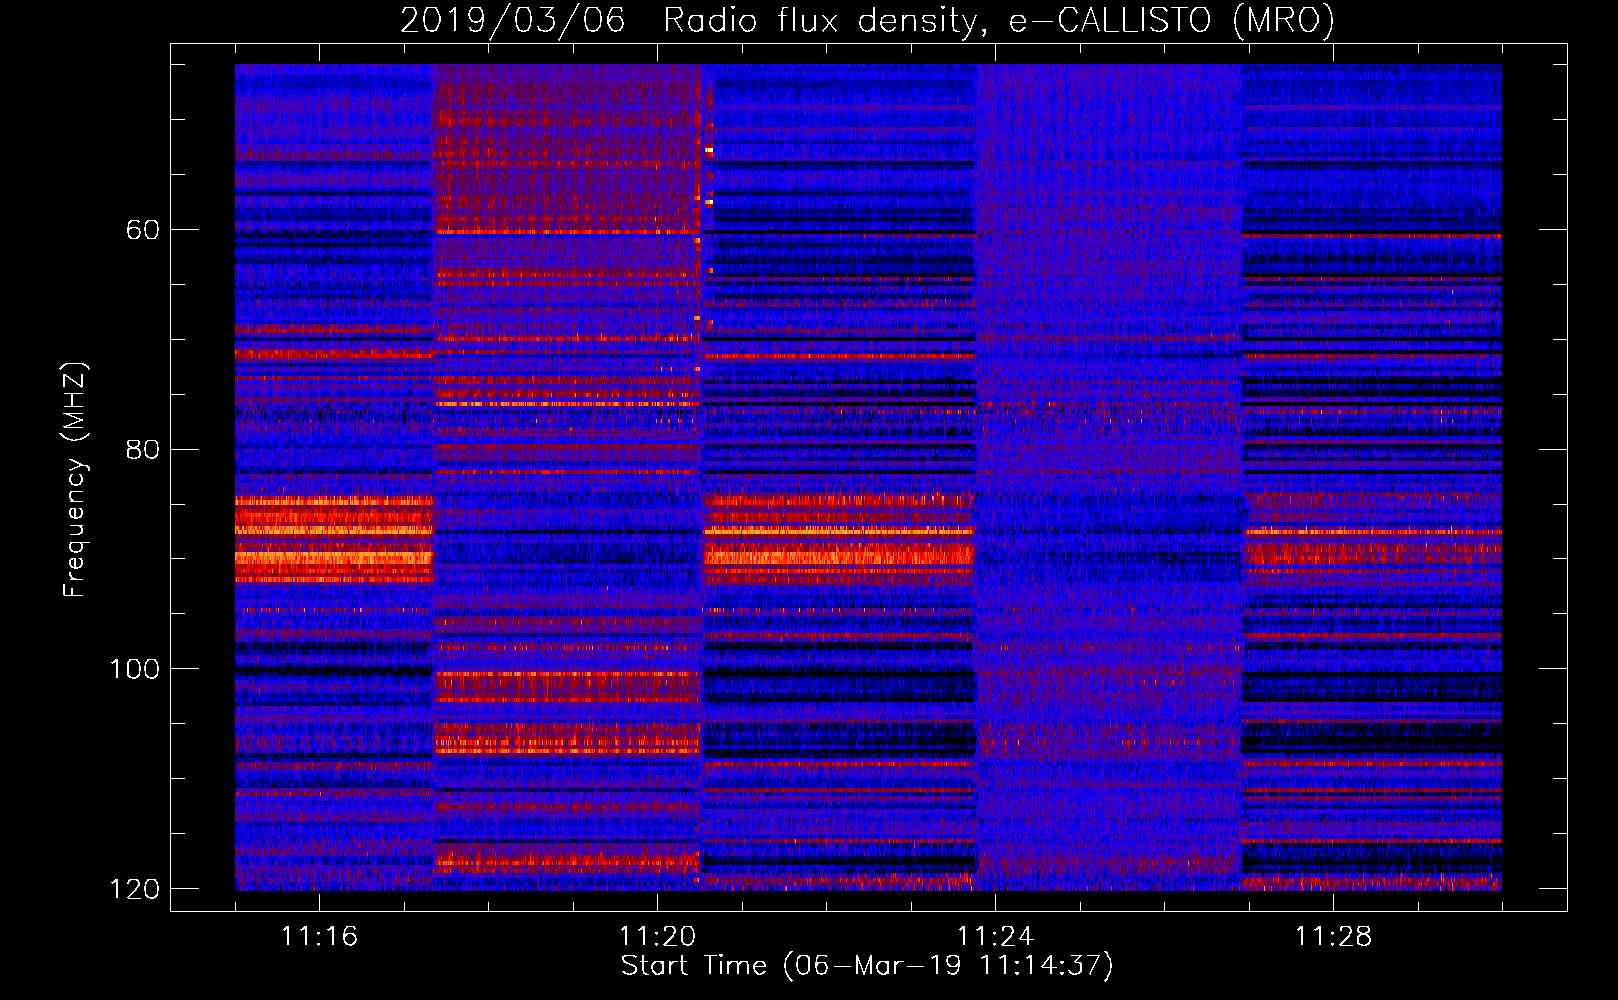
Task: Click the 'Frequency (MHZ)' axis label
Action: [75, 479]
